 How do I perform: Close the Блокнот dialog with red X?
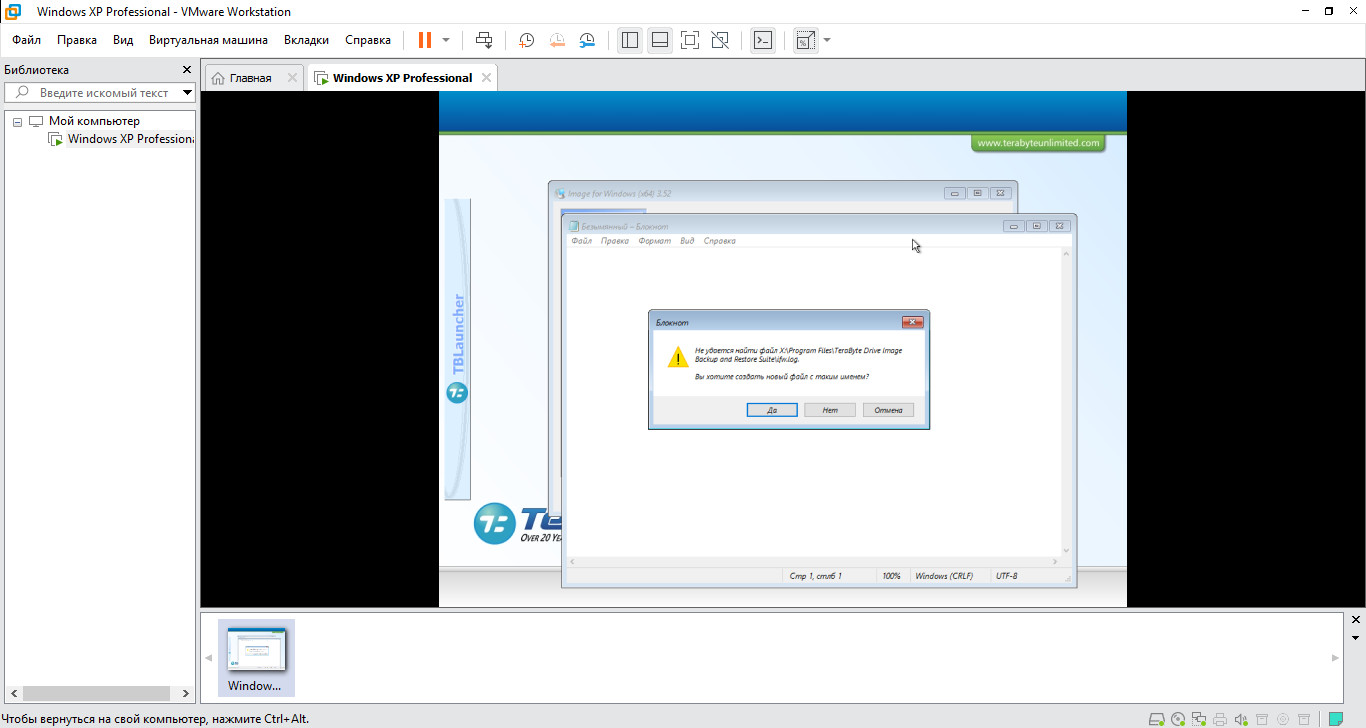912,322
